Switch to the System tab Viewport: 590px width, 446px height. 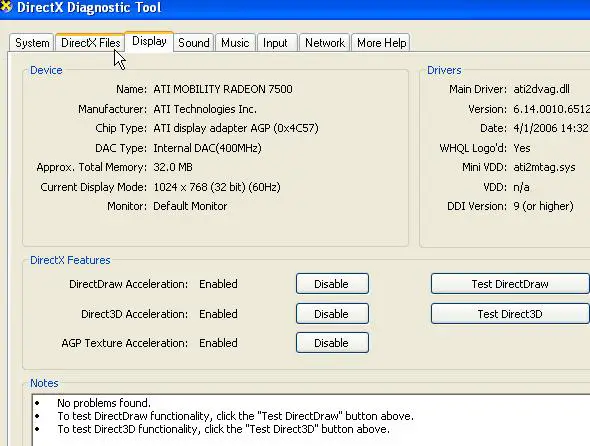pos(32,43)
